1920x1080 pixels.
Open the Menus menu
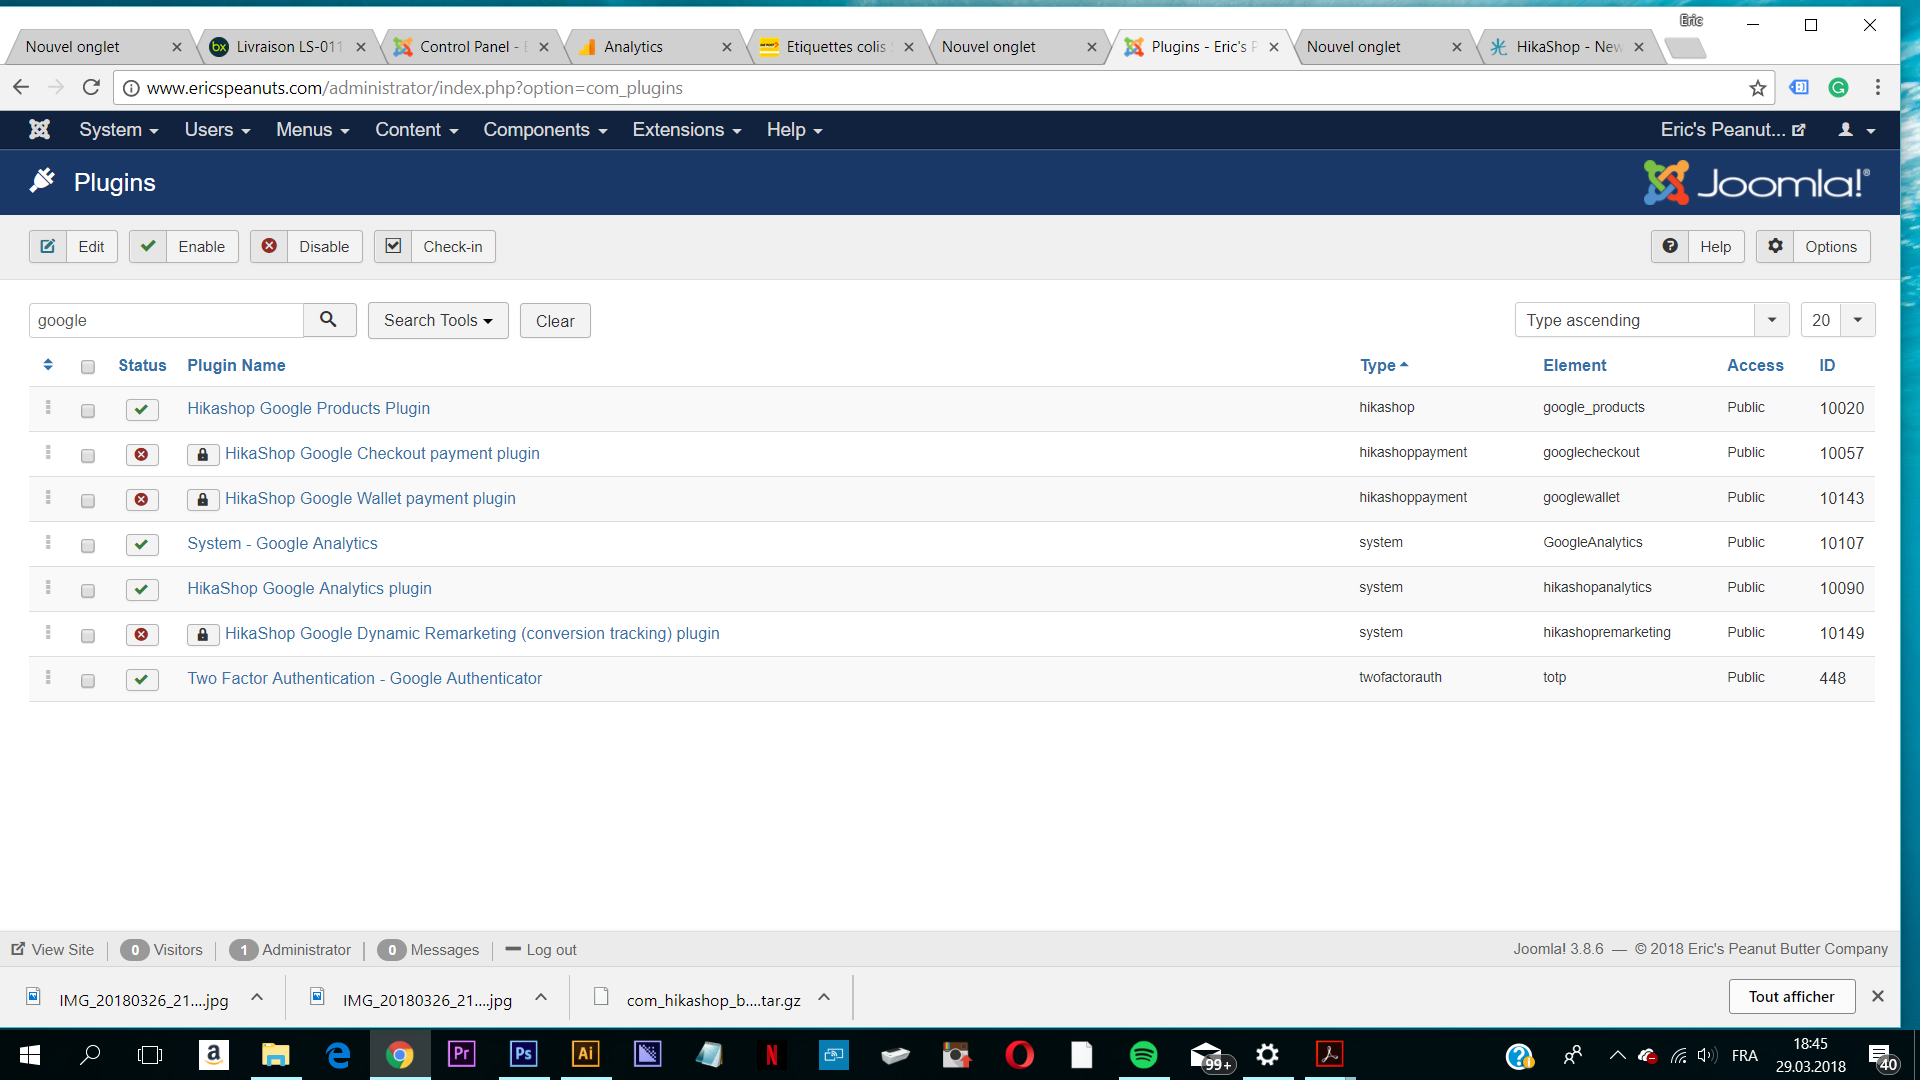313,130
